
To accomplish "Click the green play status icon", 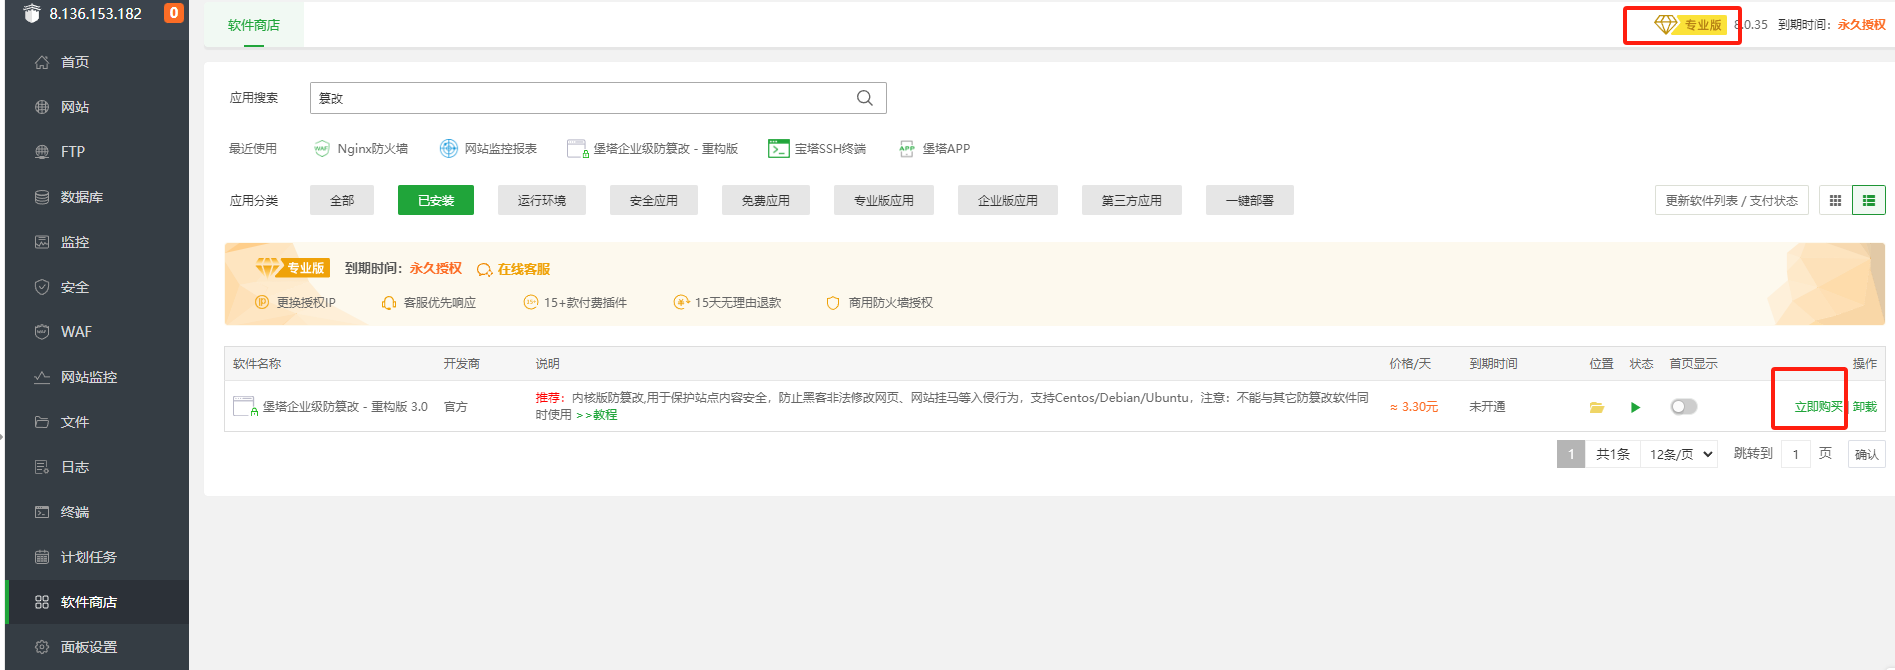I will 1635,407.
